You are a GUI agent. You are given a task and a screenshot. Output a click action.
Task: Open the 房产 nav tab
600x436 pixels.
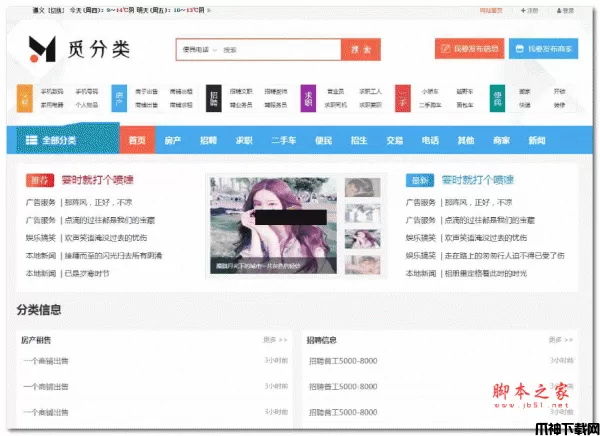(173, 140)
